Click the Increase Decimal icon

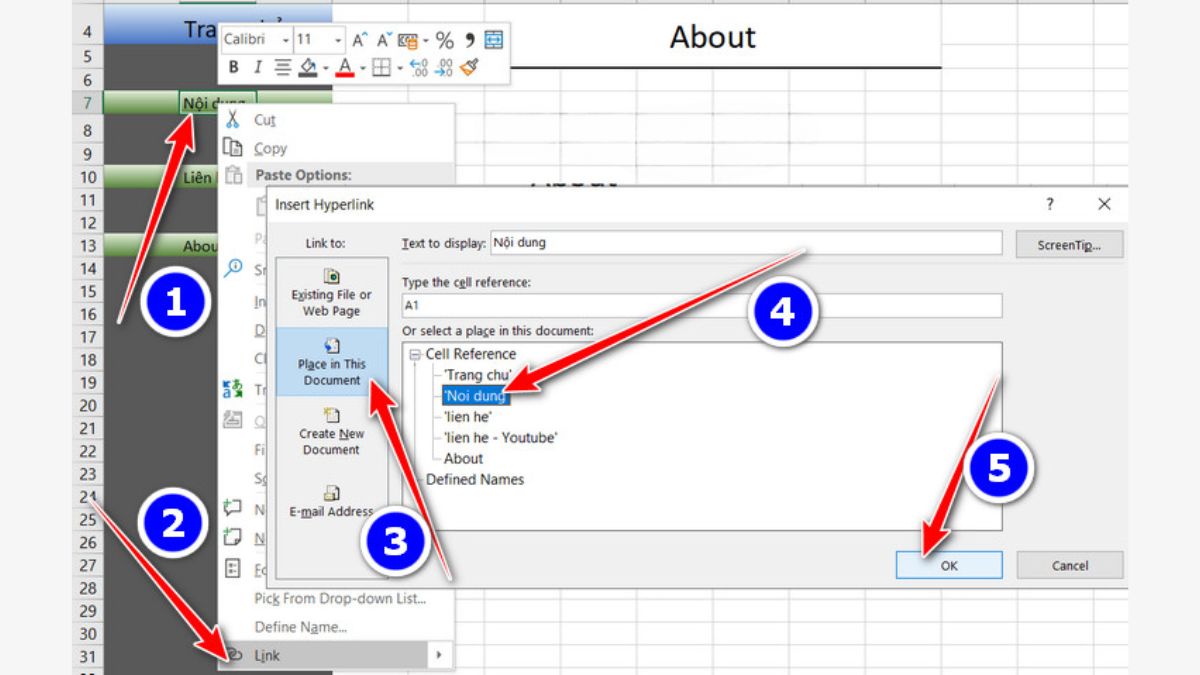tap(419, 68)
